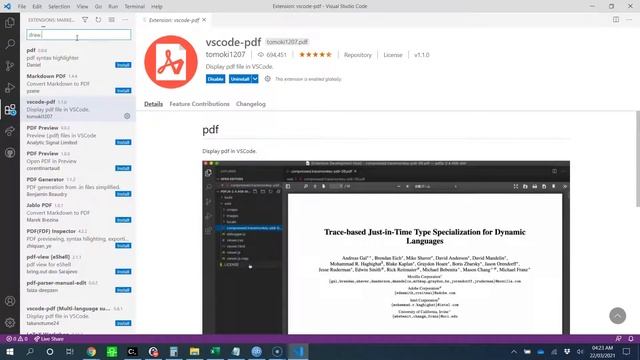
Task: Open errors and warnings status item
Action: (x=17, y=339)
